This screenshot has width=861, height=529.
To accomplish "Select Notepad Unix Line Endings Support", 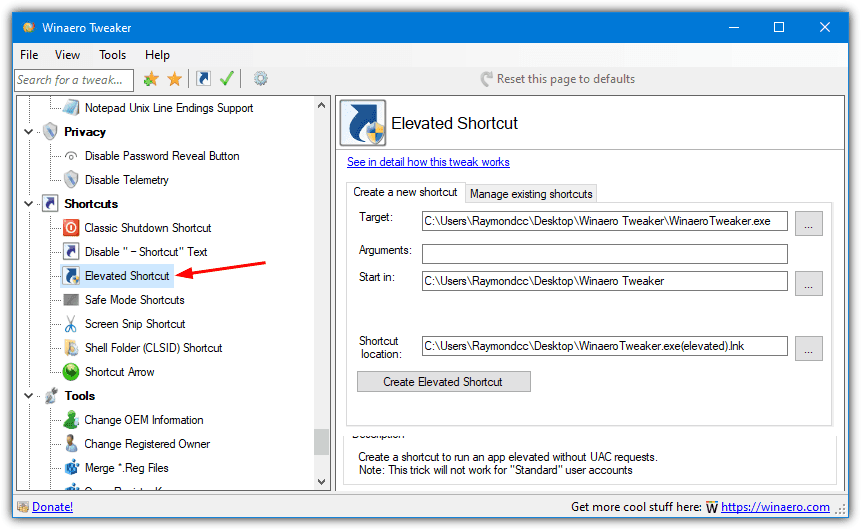I will click(169, 108).
